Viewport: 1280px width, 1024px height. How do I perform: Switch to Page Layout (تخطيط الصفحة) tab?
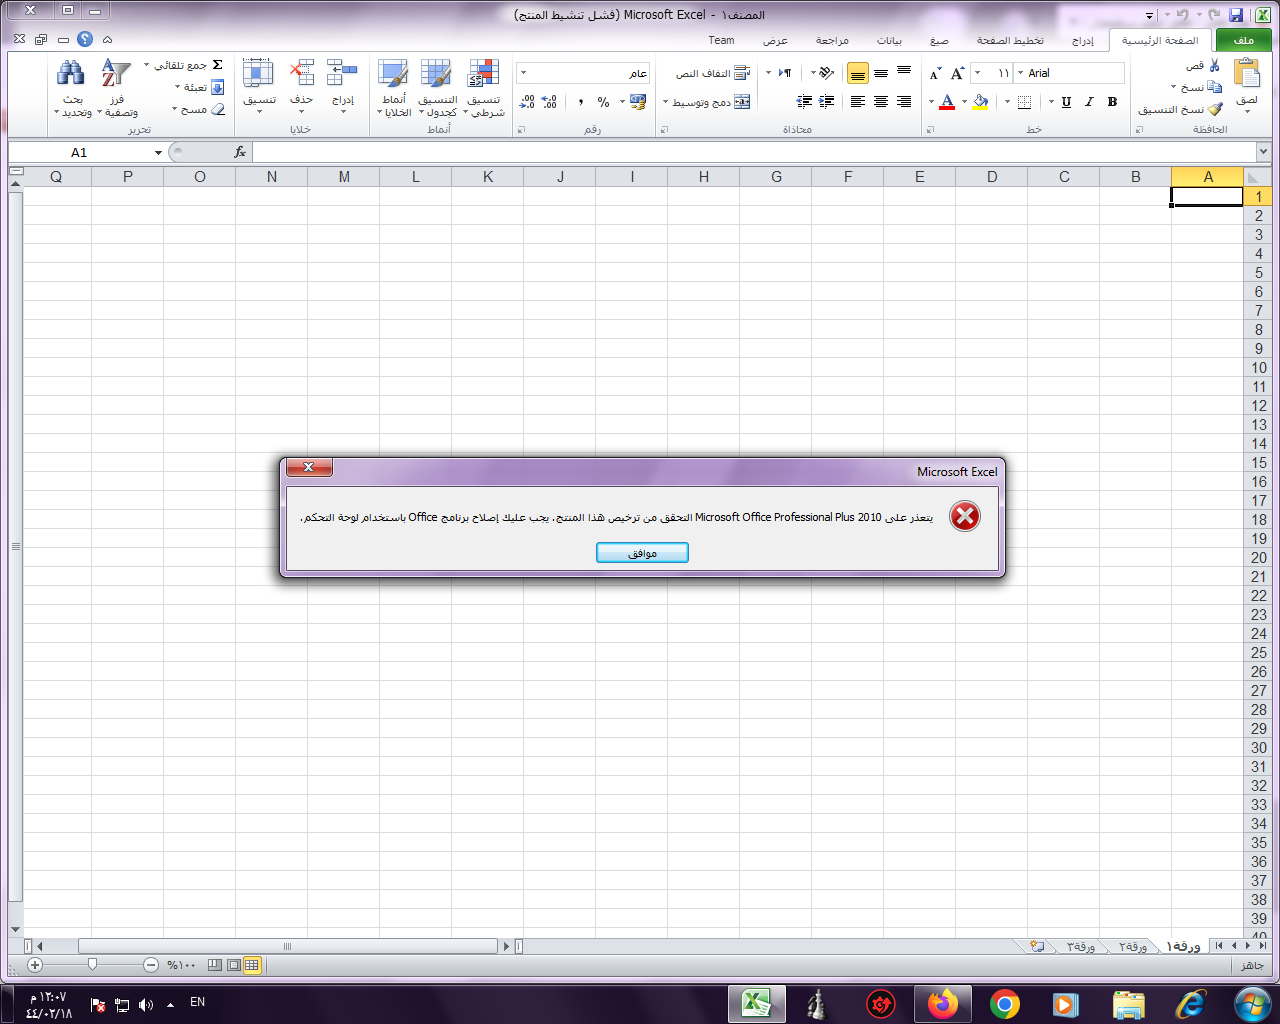click(1010, 41)
